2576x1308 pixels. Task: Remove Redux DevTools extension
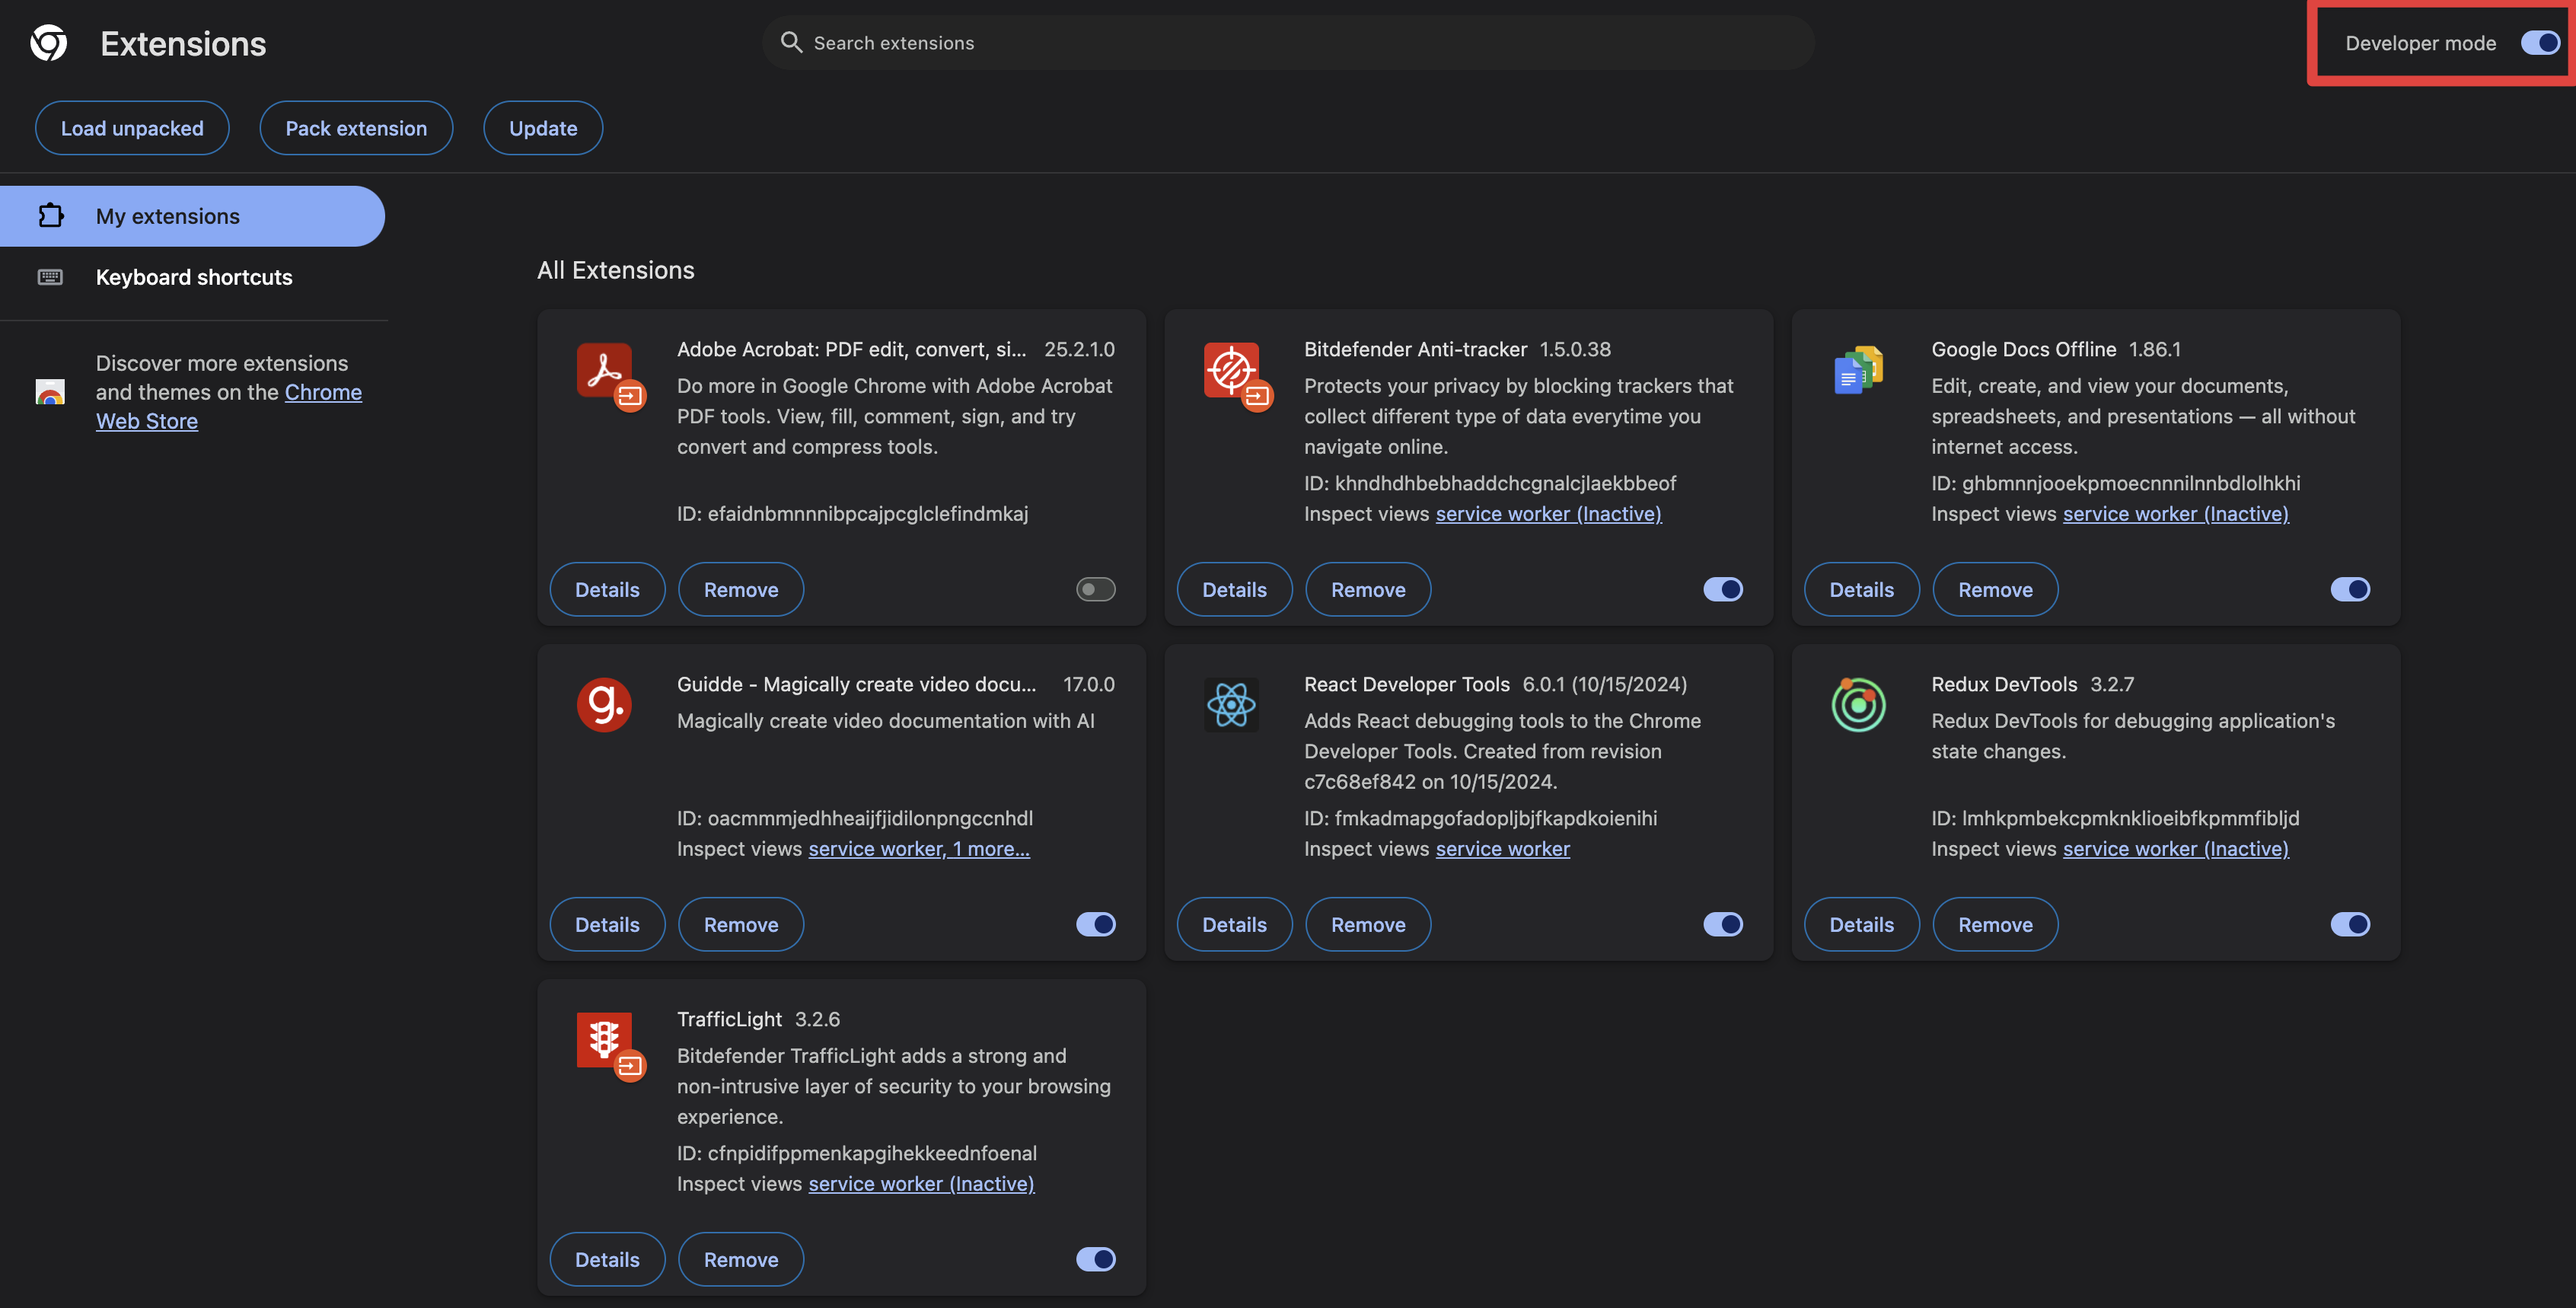[x=1995, y=924]
